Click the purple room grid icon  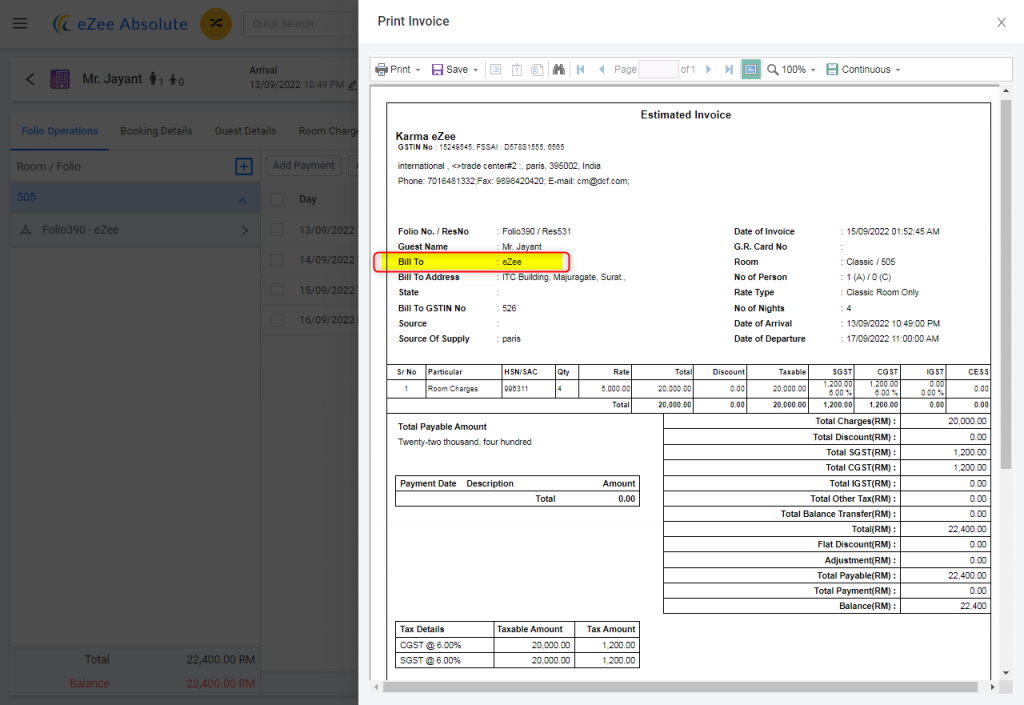point(60,79)
